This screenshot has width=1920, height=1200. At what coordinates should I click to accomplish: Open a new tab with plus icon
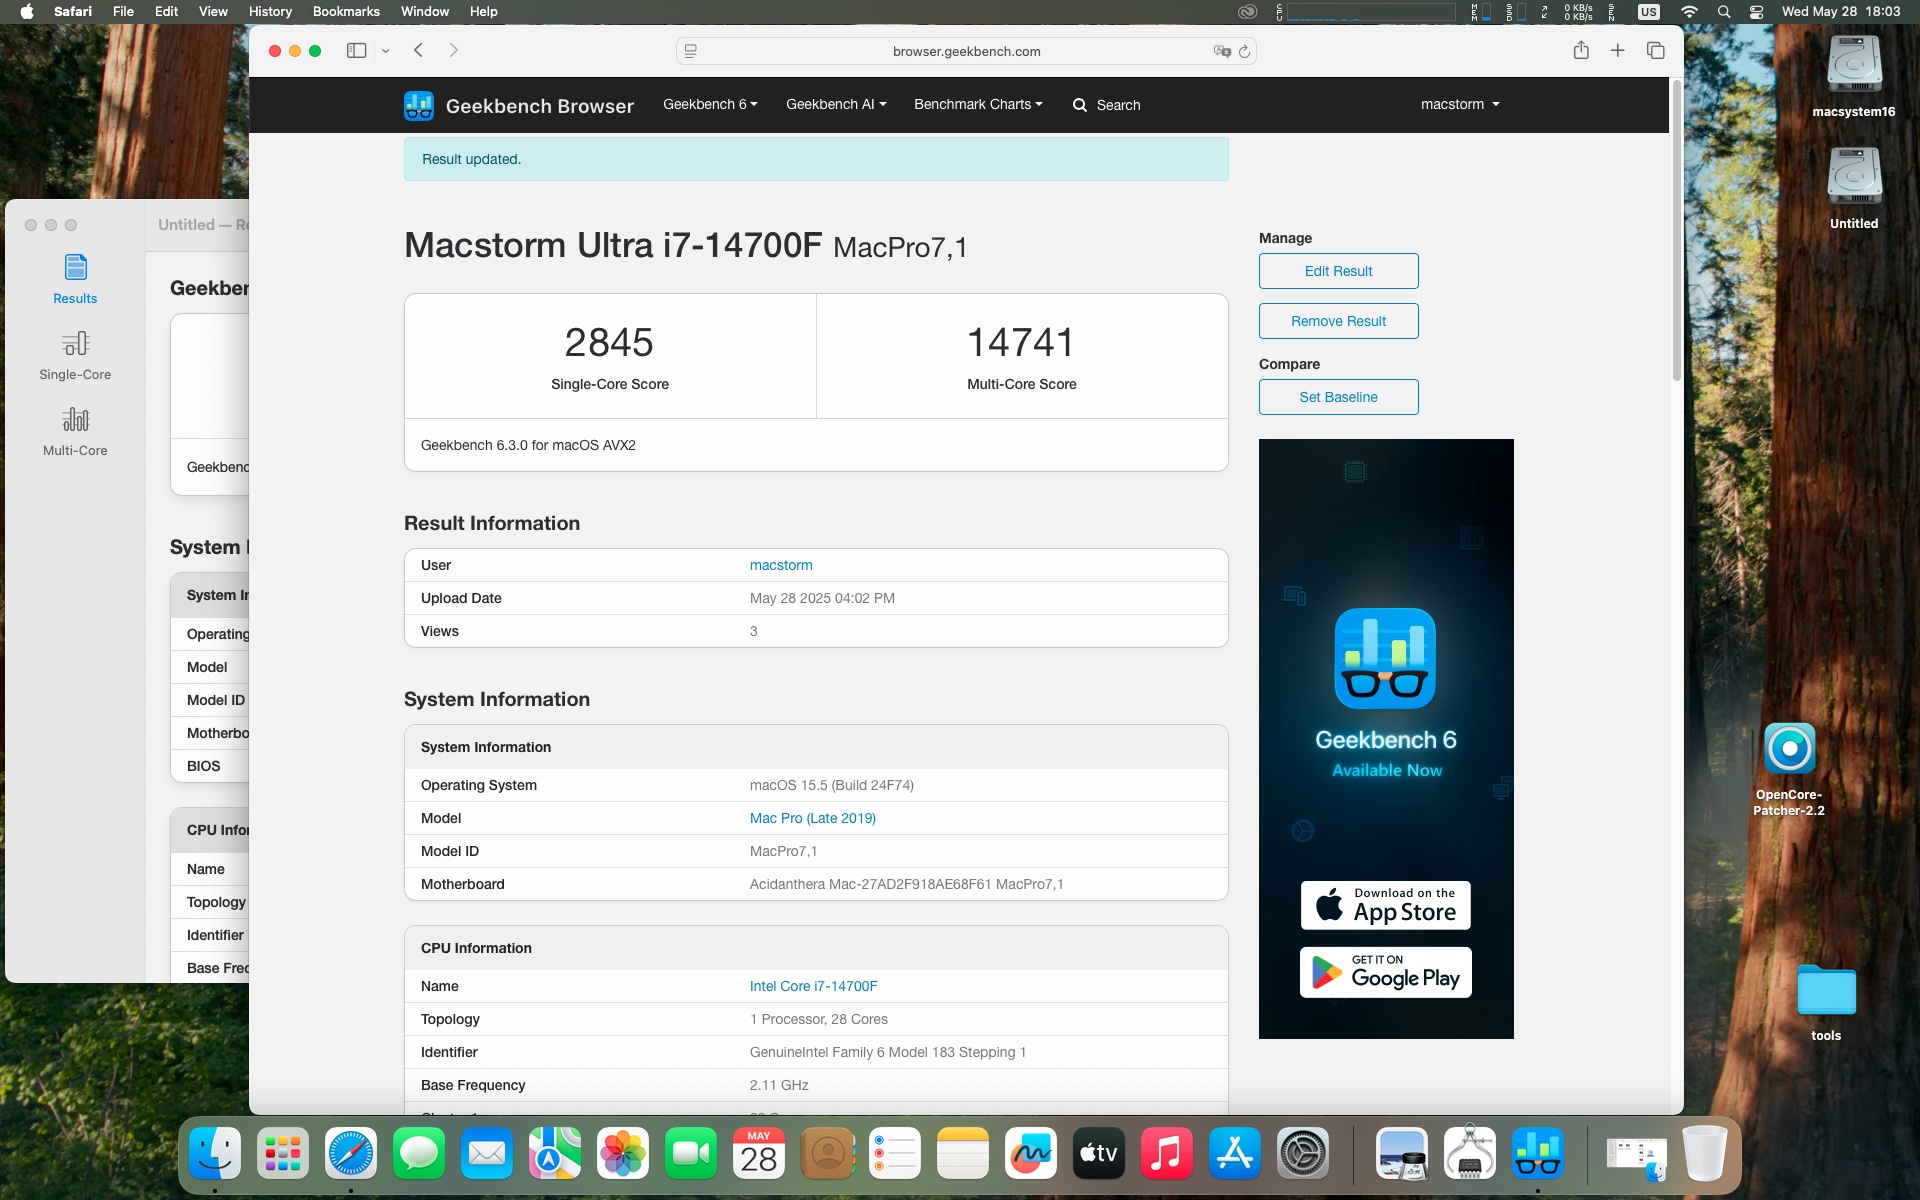[1617, 51]
